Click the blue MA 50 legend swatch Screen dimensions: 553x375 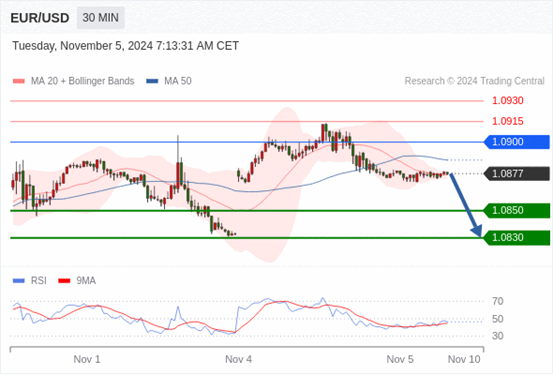pyautogui.click(x=152, y=81)
